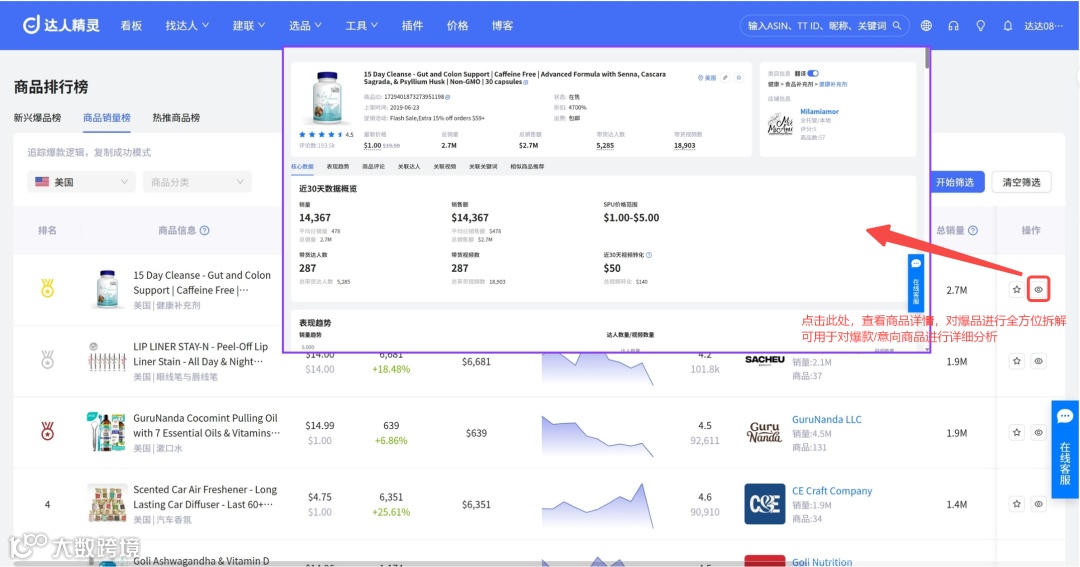Image resolution: width=1080 pixels, height=567 pixels.
Task: Click the Guru Nanda shop logo
Action: [x=765, y=432]
